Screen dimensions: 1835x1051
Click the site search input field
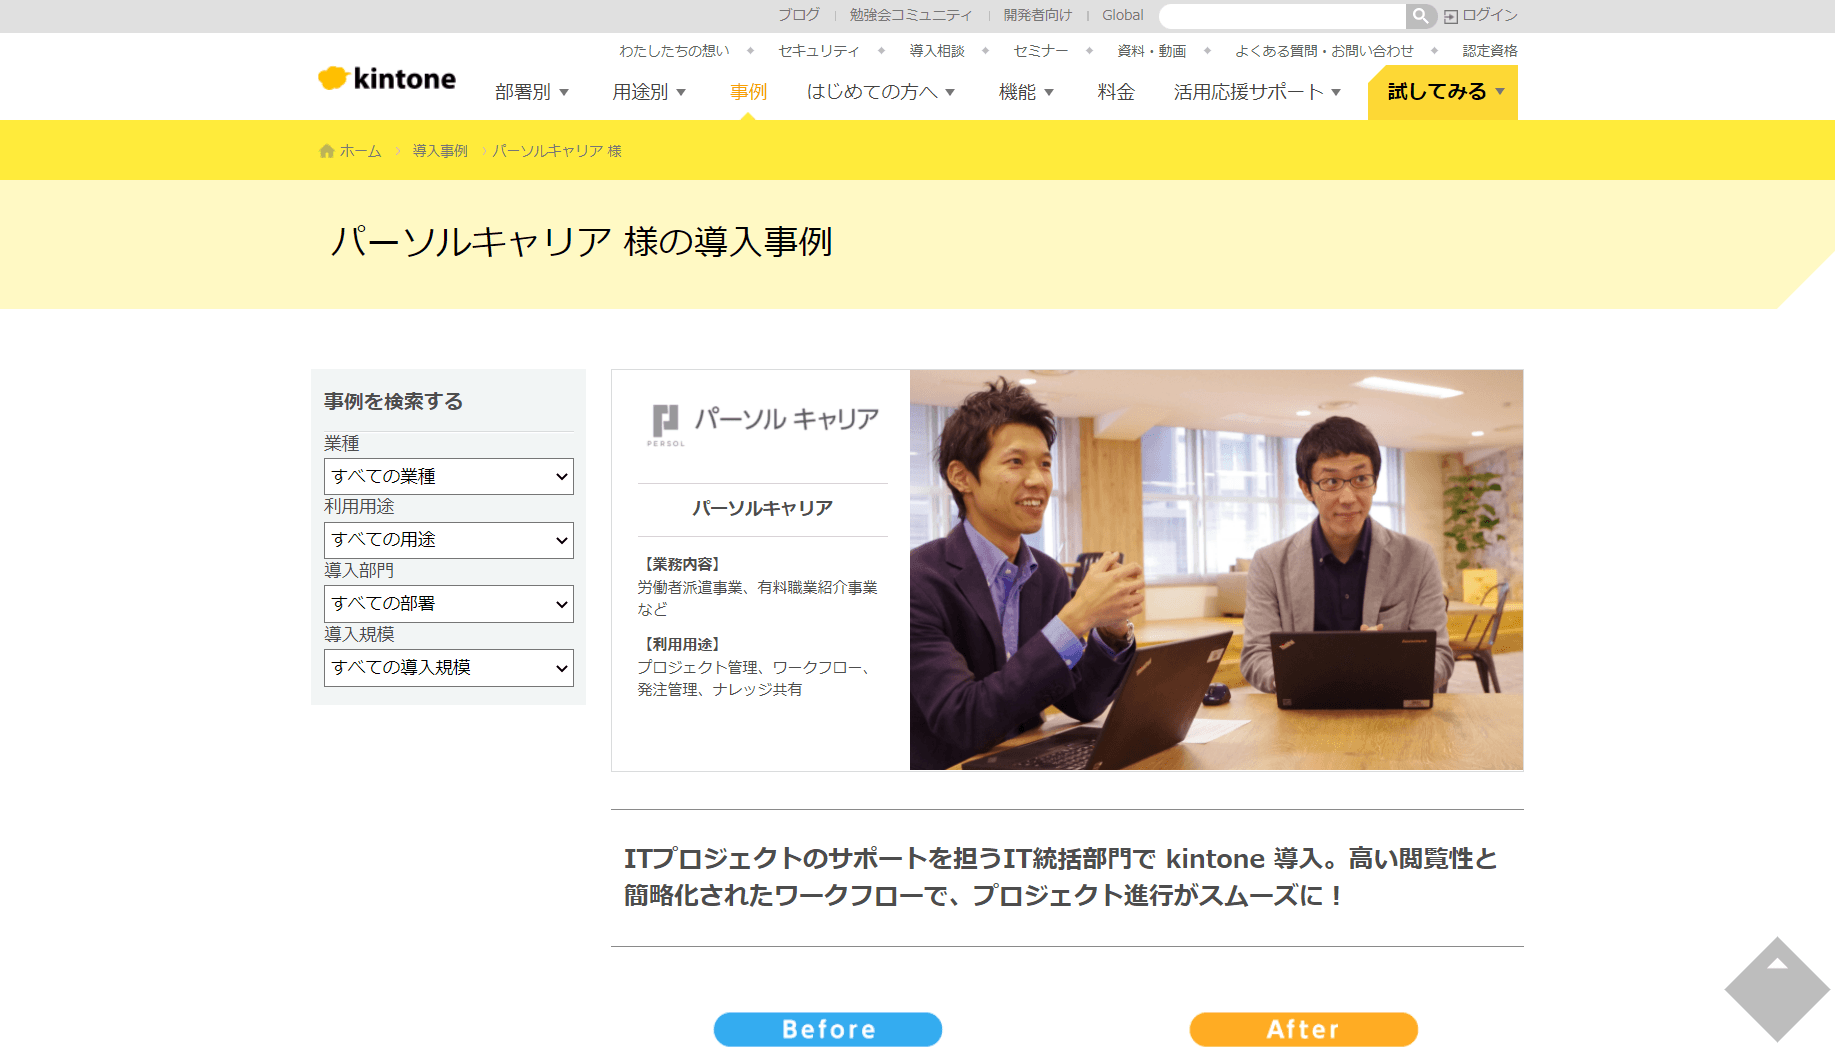tap(1282, 16)
